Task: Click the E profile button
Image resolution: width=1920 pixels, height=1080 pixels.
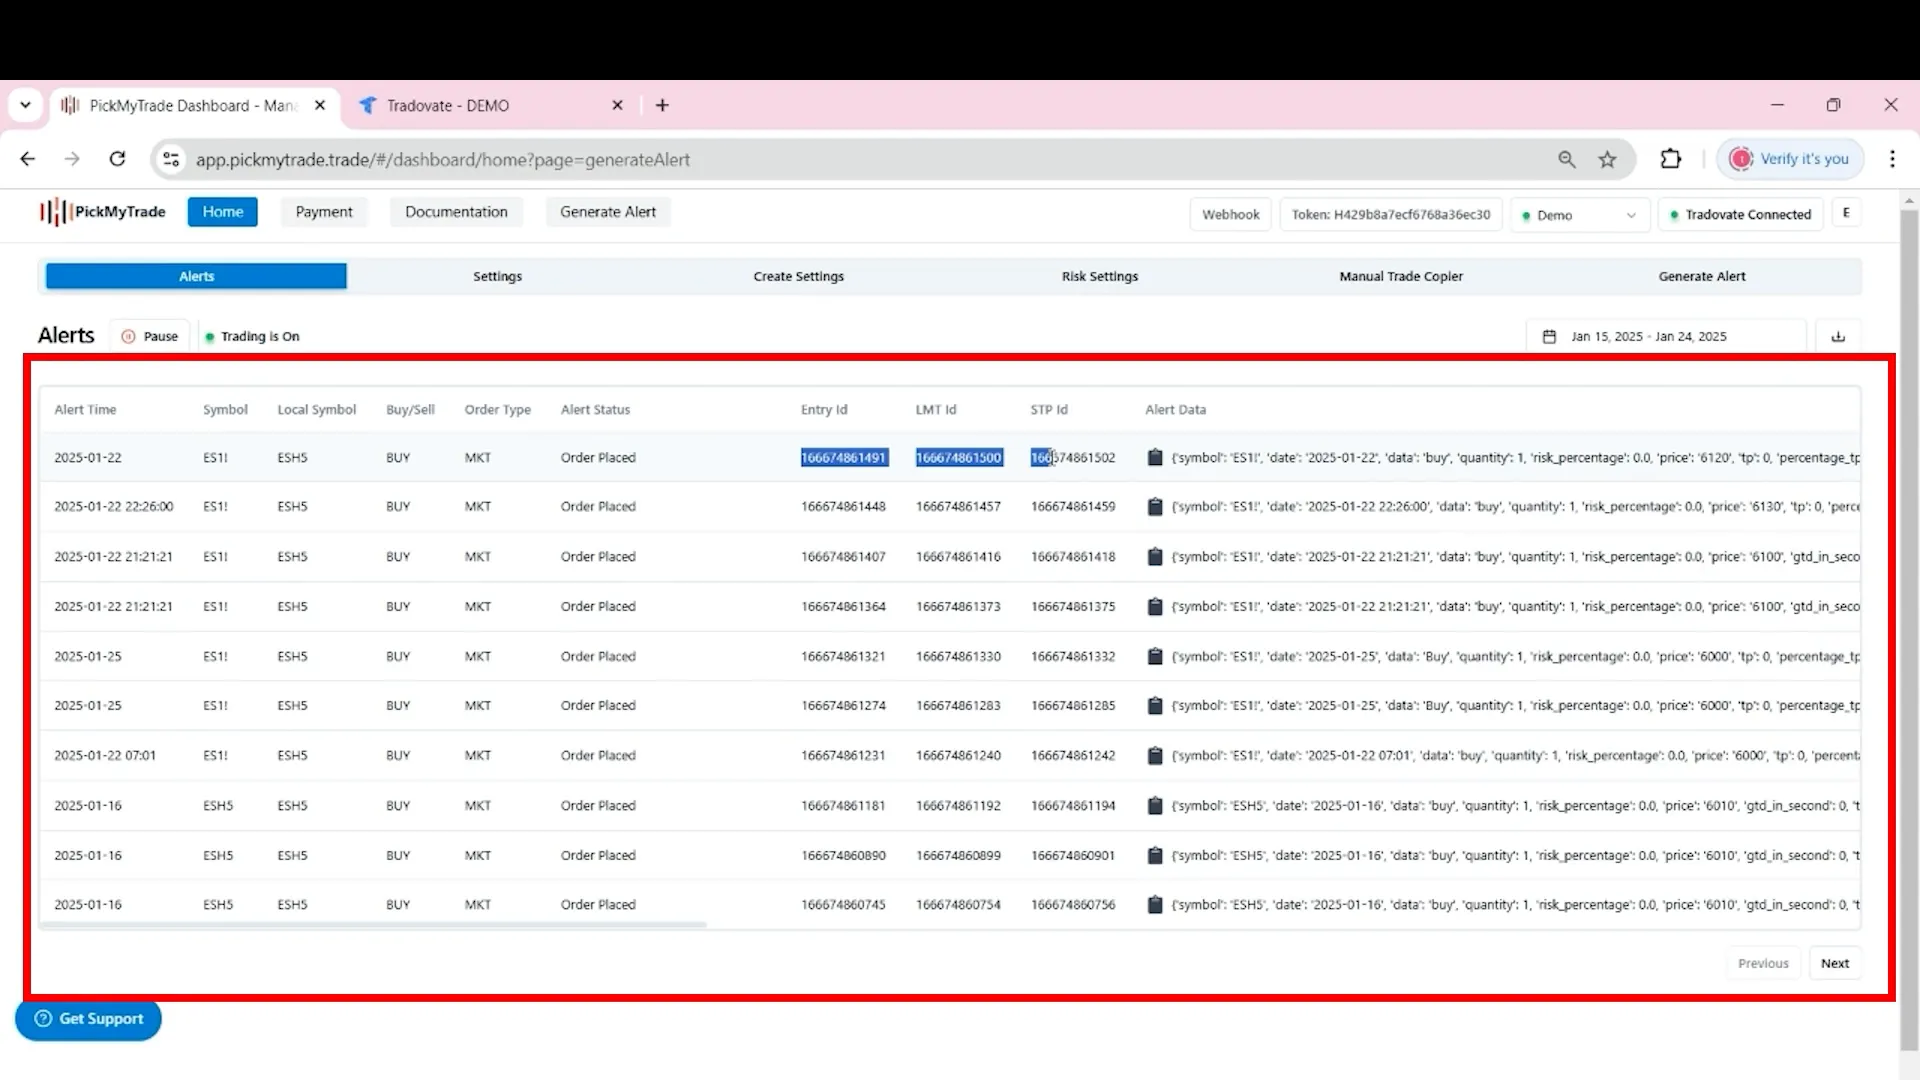Action: (x=1846, y=213)
